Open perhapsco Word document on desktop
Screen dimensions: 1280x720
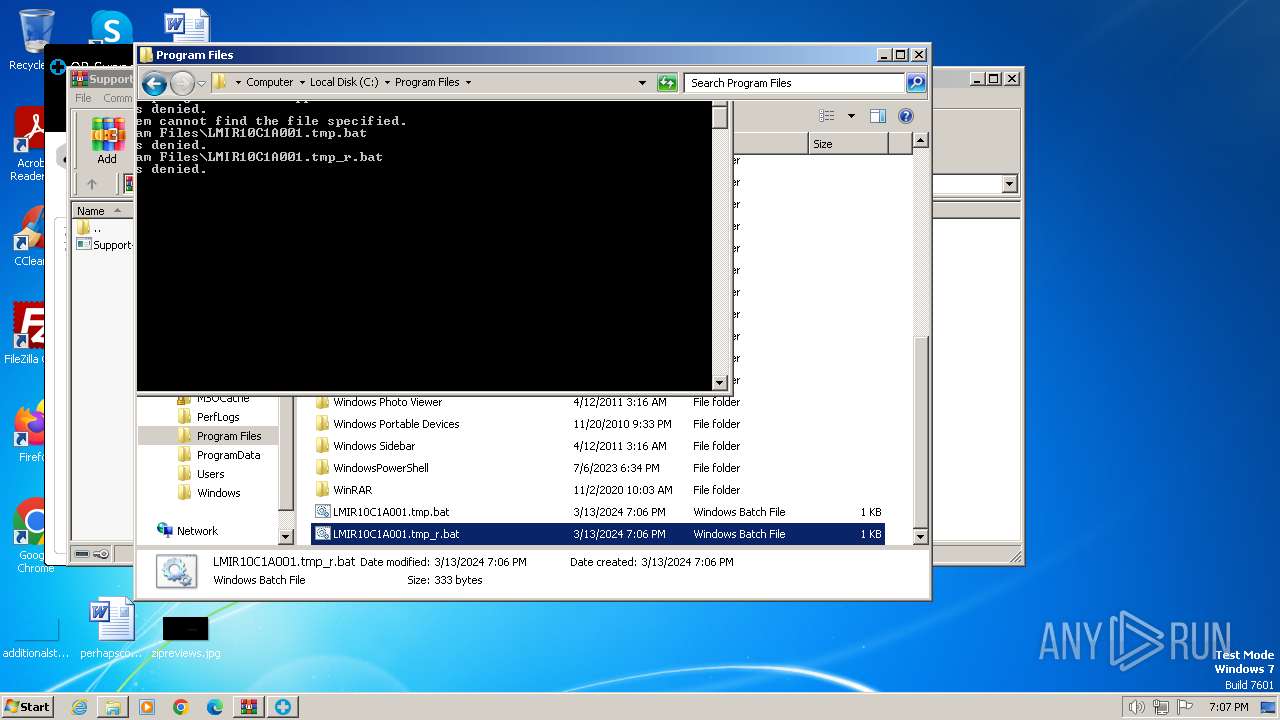point(111,628)
